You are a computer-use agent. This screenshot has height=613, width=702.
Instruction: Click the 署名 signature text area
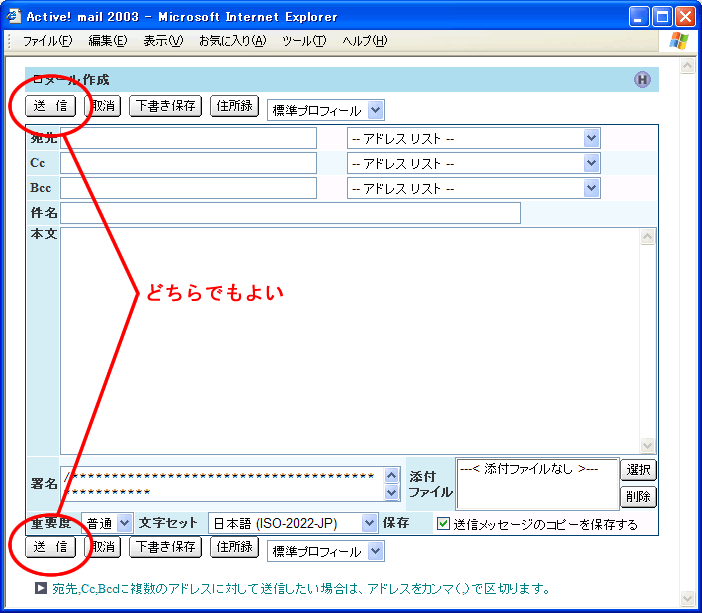point(223,484)
